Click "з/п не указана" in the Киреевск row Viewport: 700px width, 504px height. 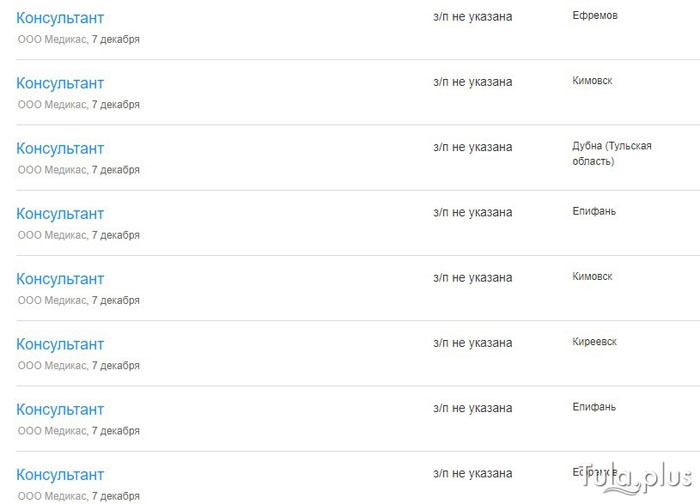(472, 343)
